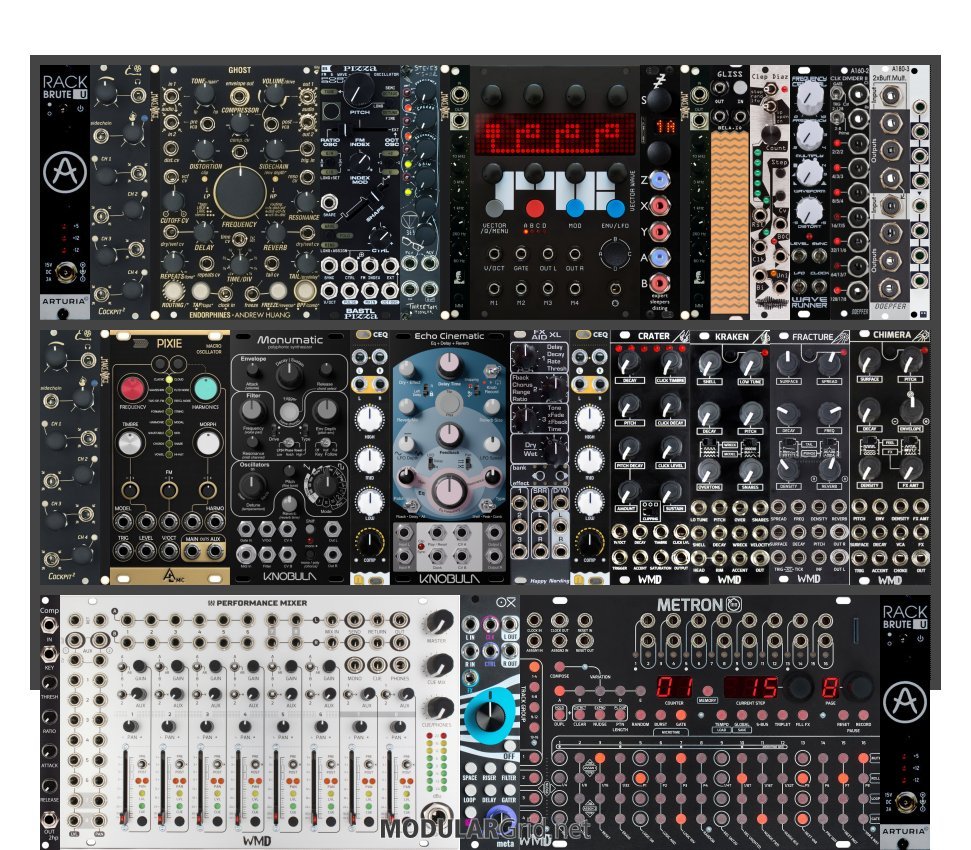The width and height of the screenshot is (971, 850).
Task: Click the CURRENT STEP display on Metron
Action: [x=752, y=687]
